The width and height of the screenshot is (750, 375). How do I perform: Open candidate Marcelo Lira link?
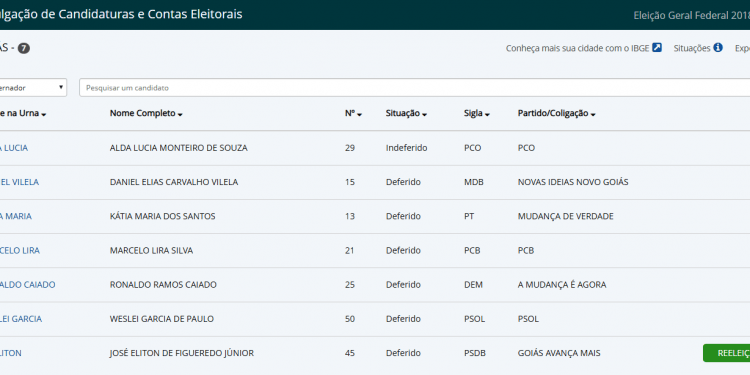[x=20, y=250]
